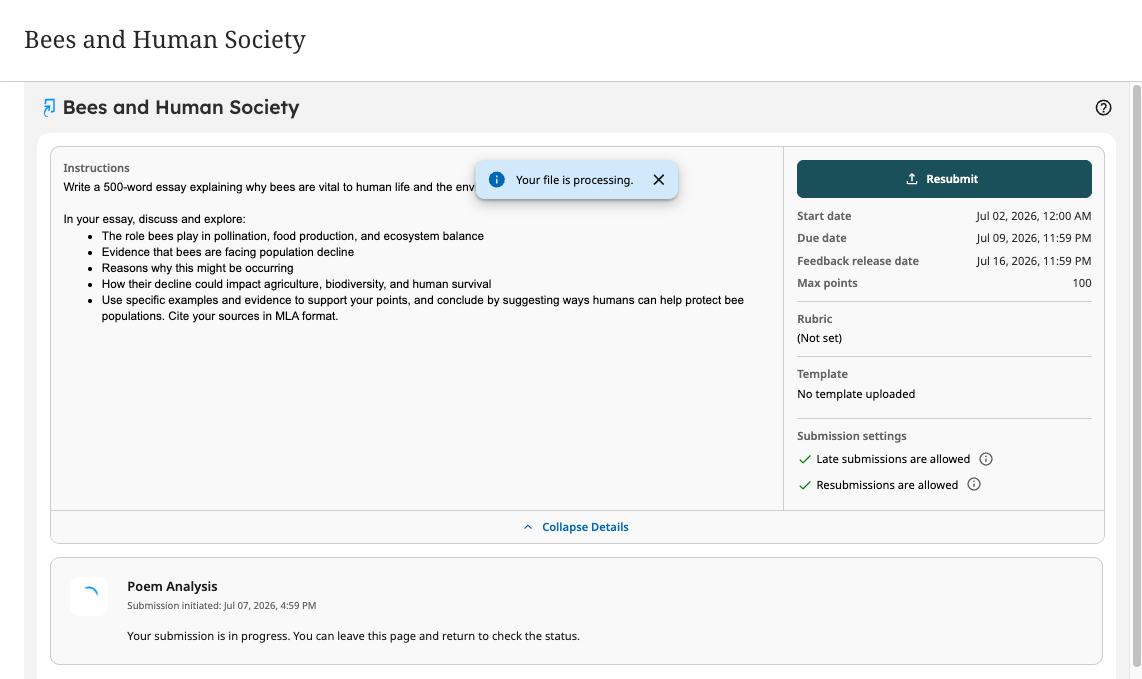Collapse the assignment details section
The height and width of the screenshot is (679, 1142).
pyautogui.click(x=576, y=527)
